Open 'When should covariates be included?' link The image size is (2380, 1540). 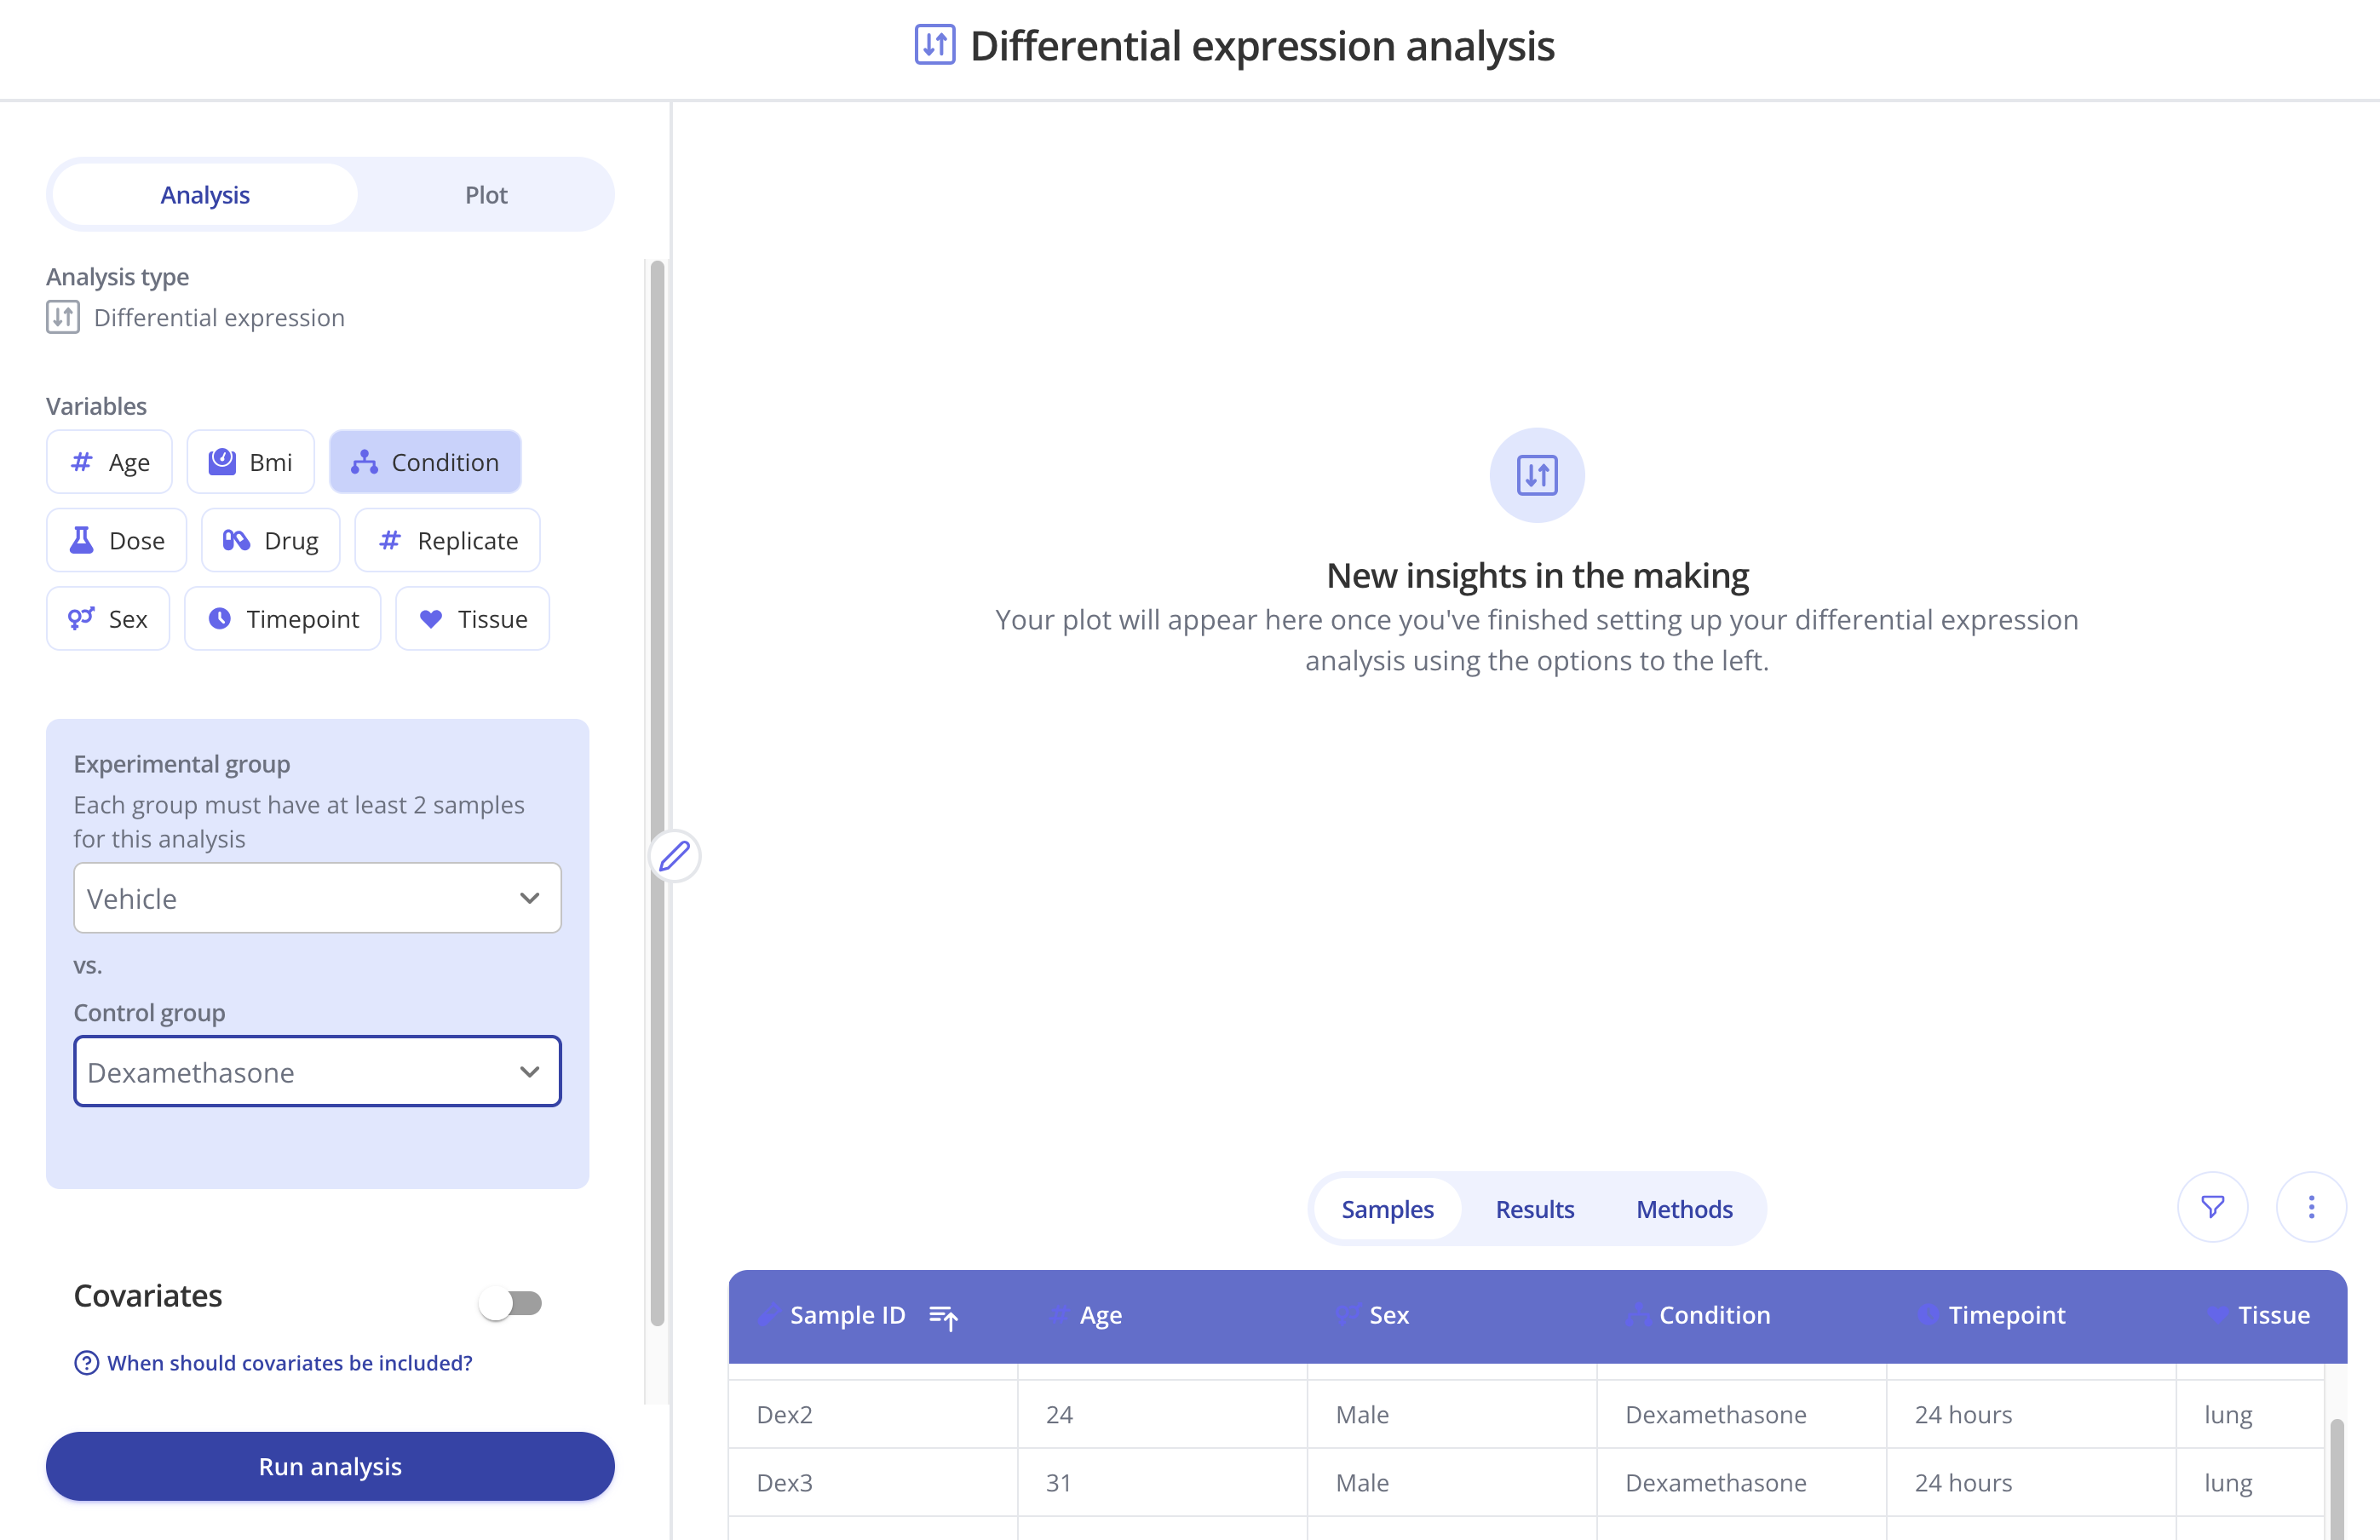[x=289, y=1363]
